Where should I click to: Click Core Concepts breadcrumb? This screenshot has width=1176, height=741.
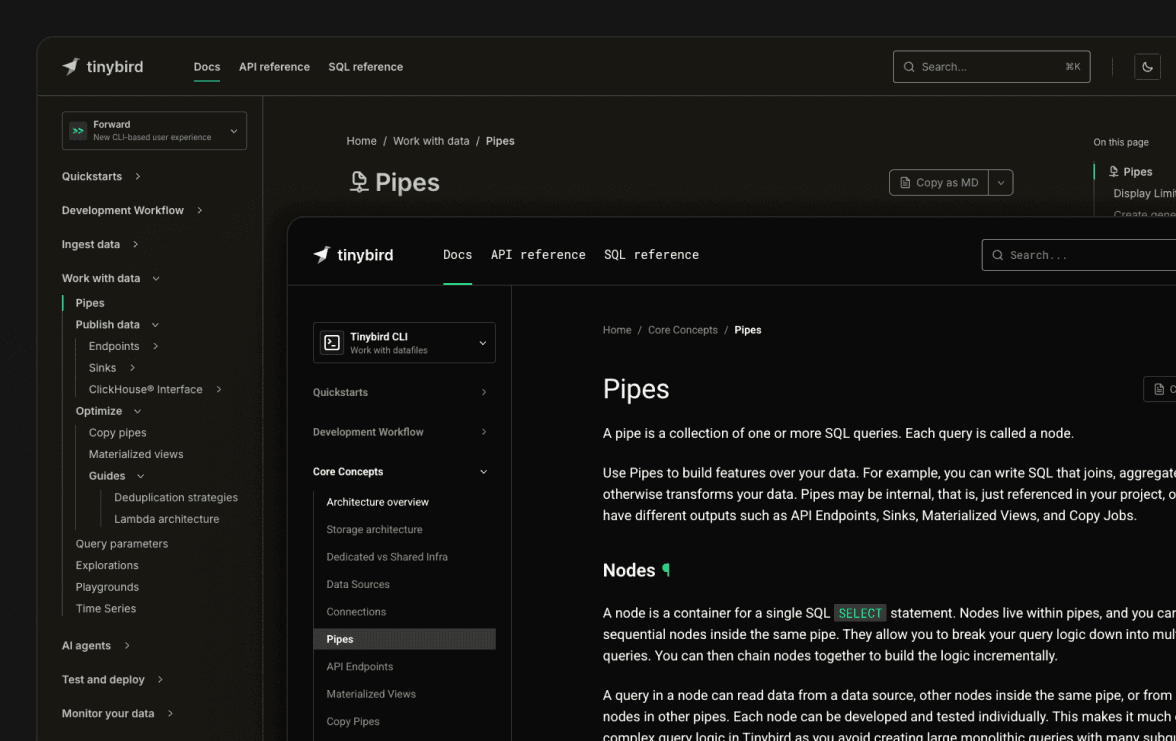click(682, 330)
